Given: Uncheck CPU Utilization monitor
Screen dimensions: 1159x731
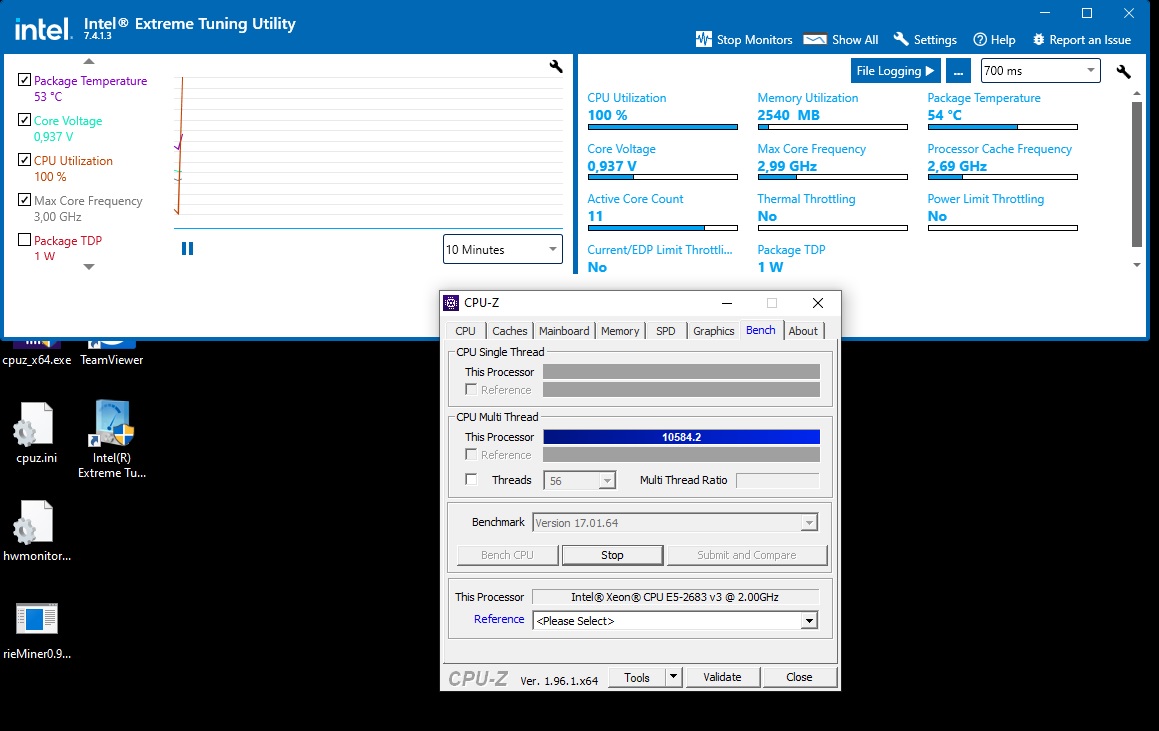Looking at the screenshot, I should click(24, 160).
